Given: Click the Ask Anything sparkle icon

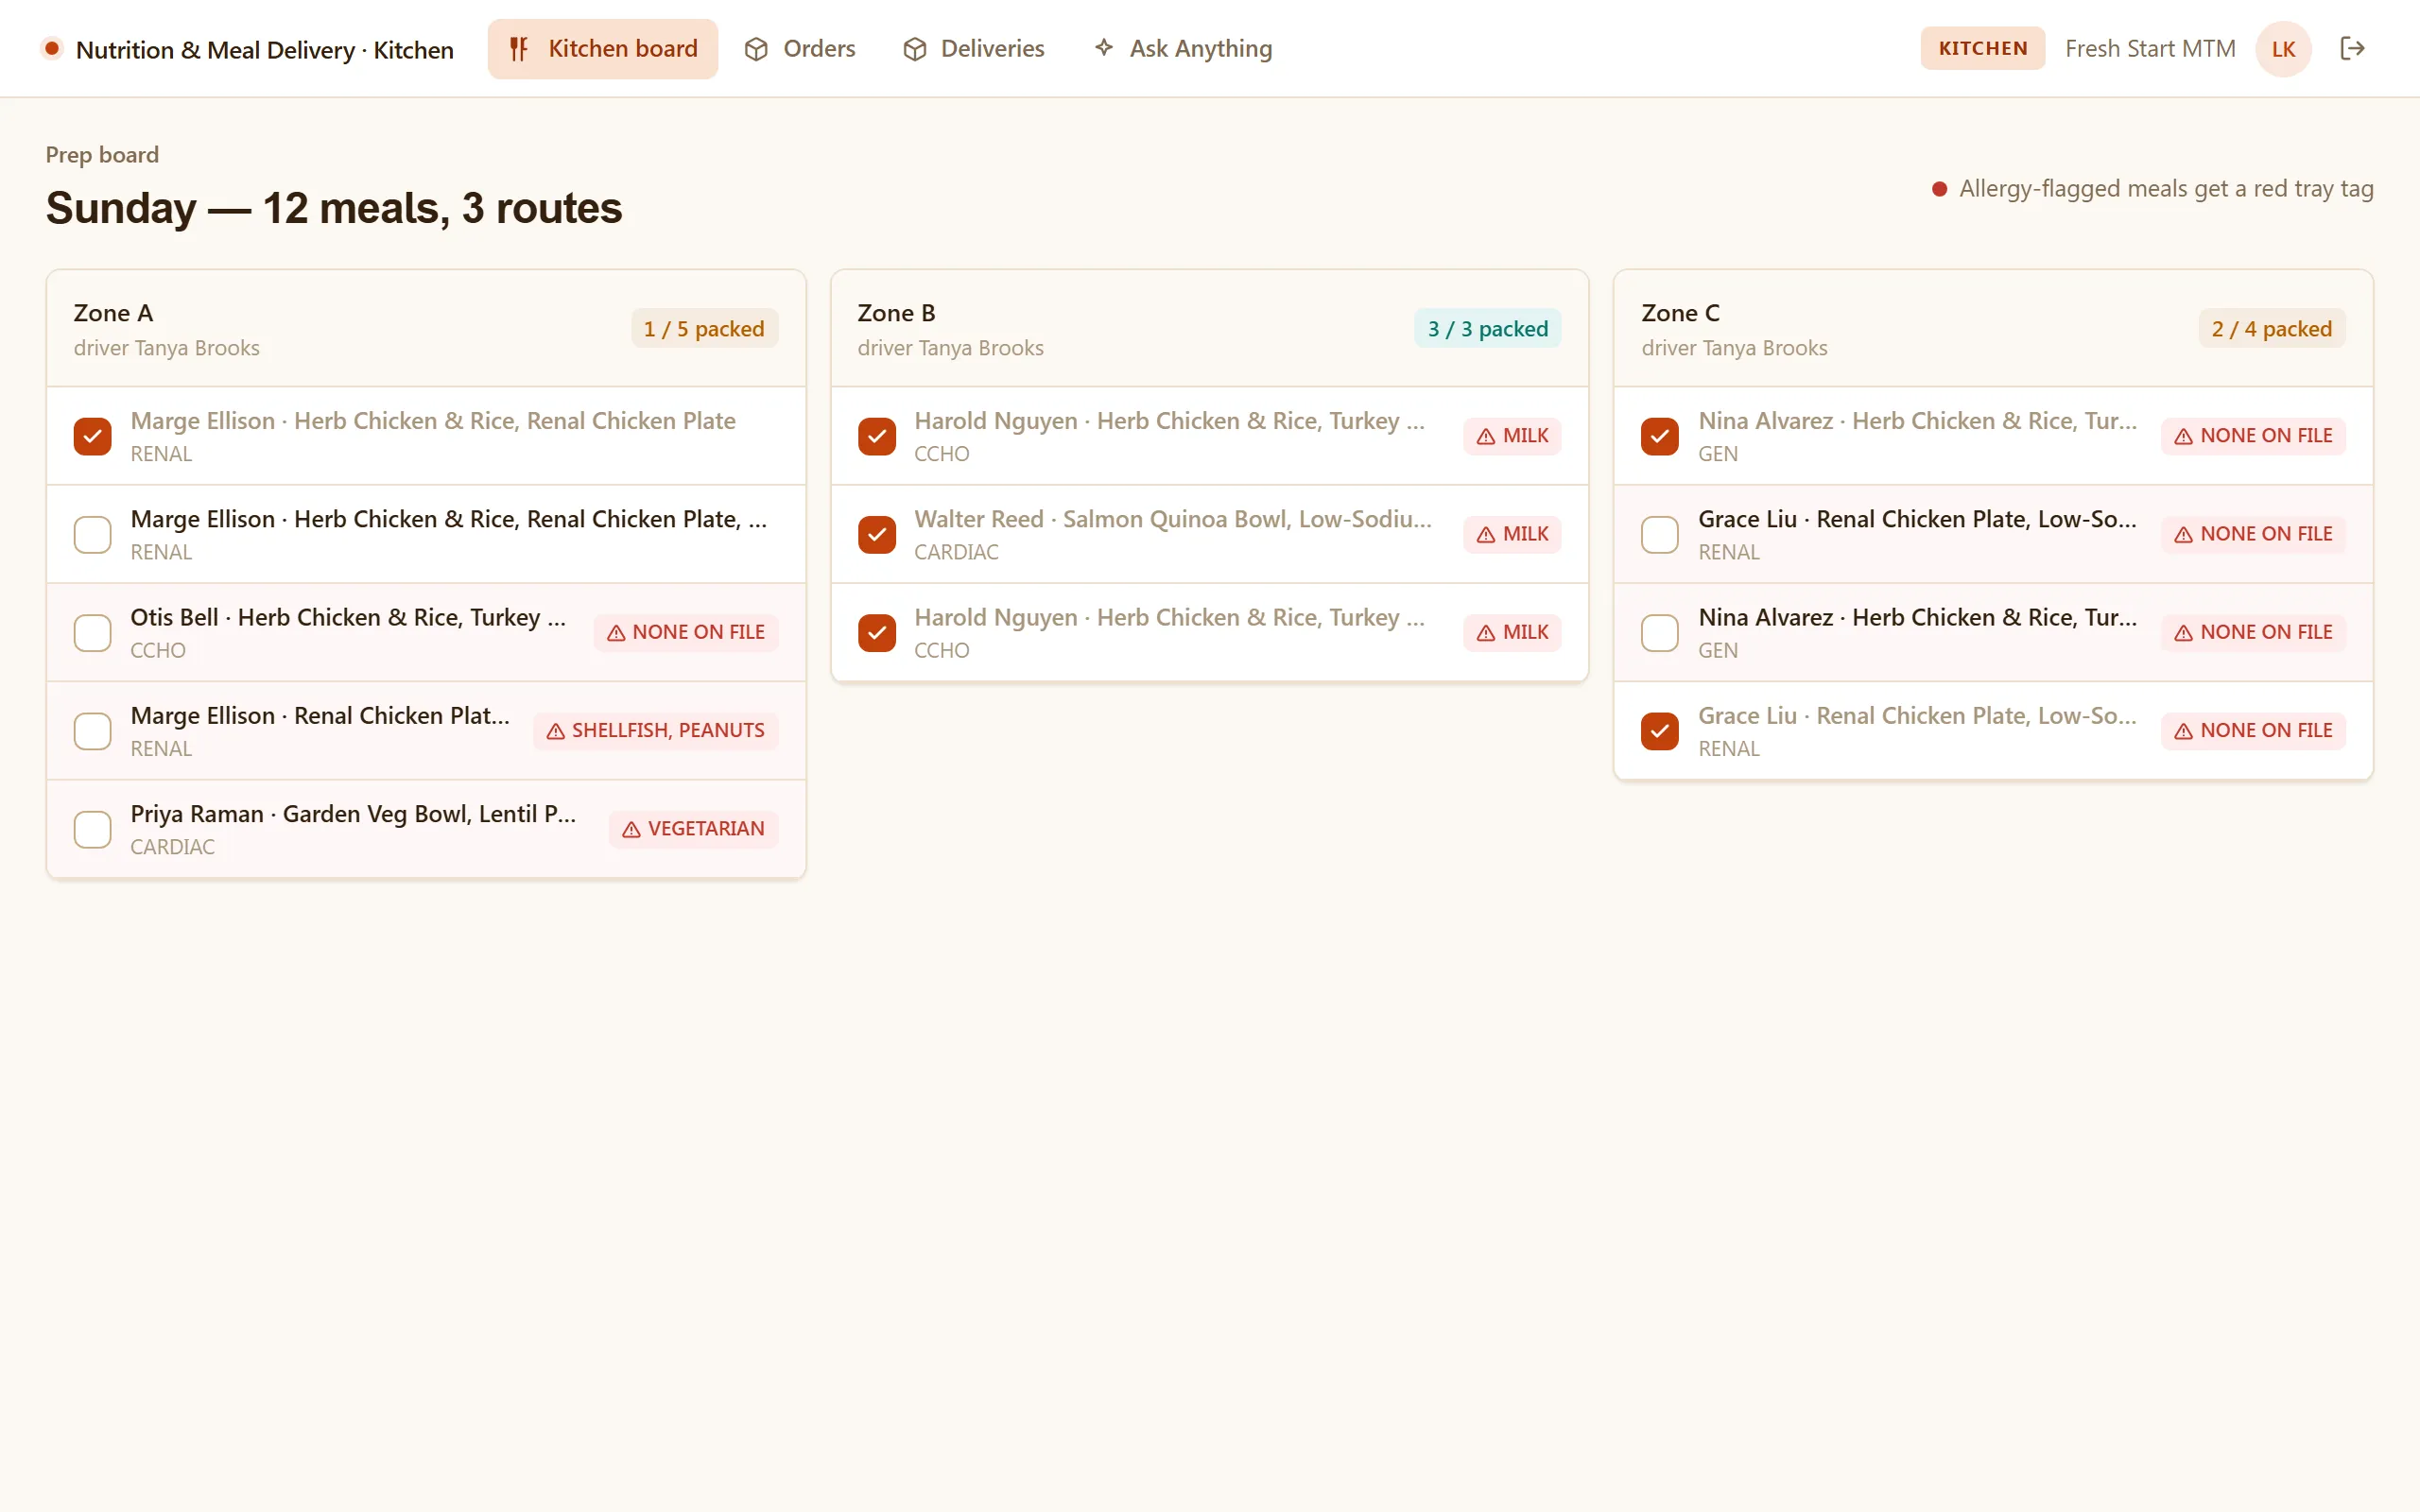Looking at the screenshot, I should (1103, 48).
